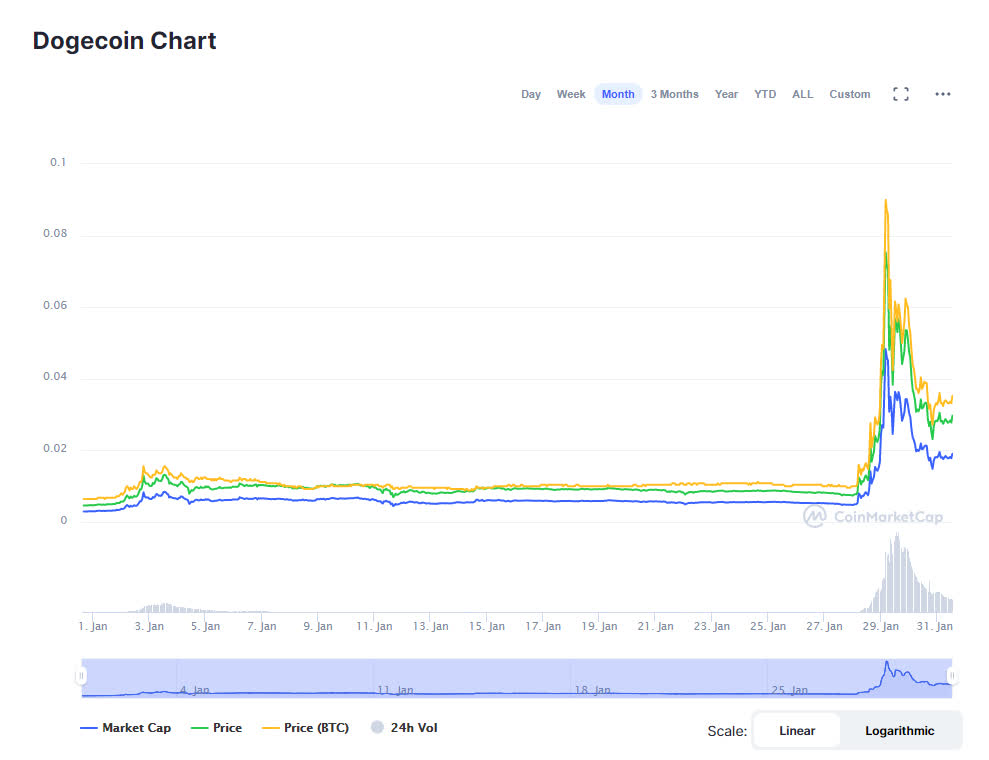
Task: Toggle 24h Vol legend circle
Action: pyautogui.click(x=378, y=728)
